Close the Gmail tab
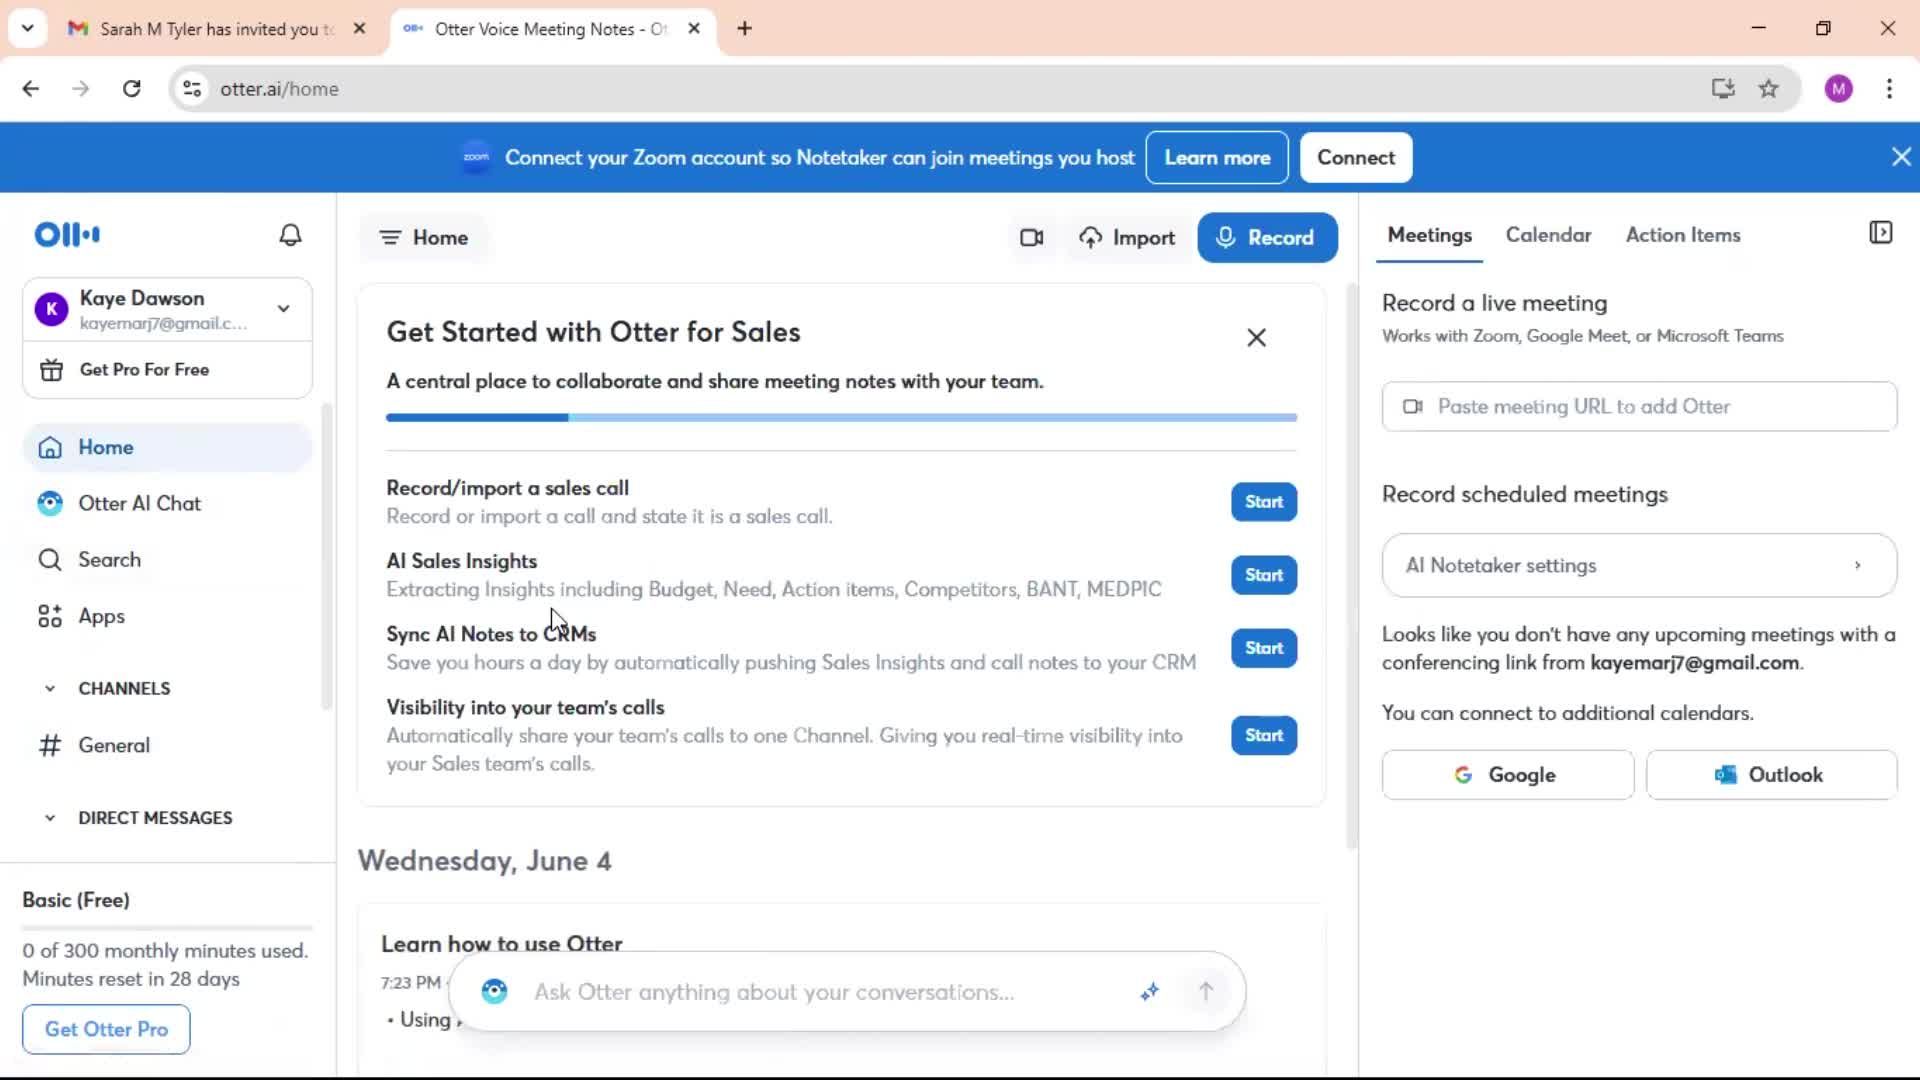 tap(360, 29)
